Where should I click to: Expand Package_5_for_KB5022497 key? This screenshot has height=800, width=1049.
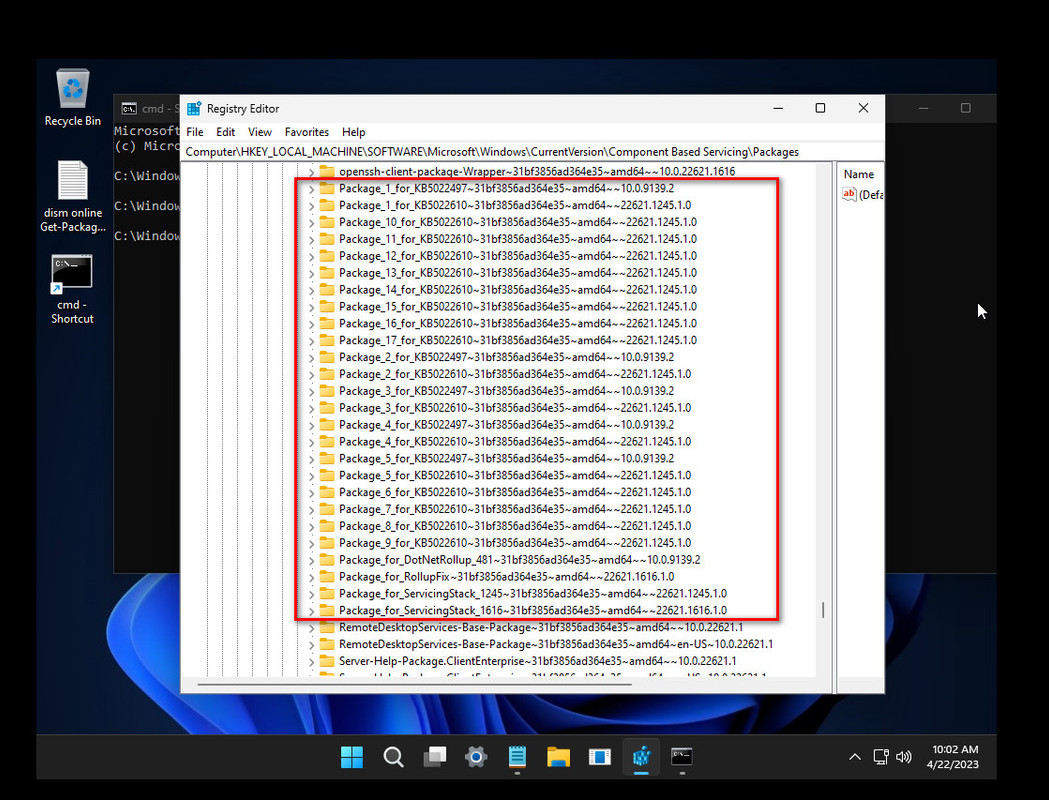(x=311, y=459)
